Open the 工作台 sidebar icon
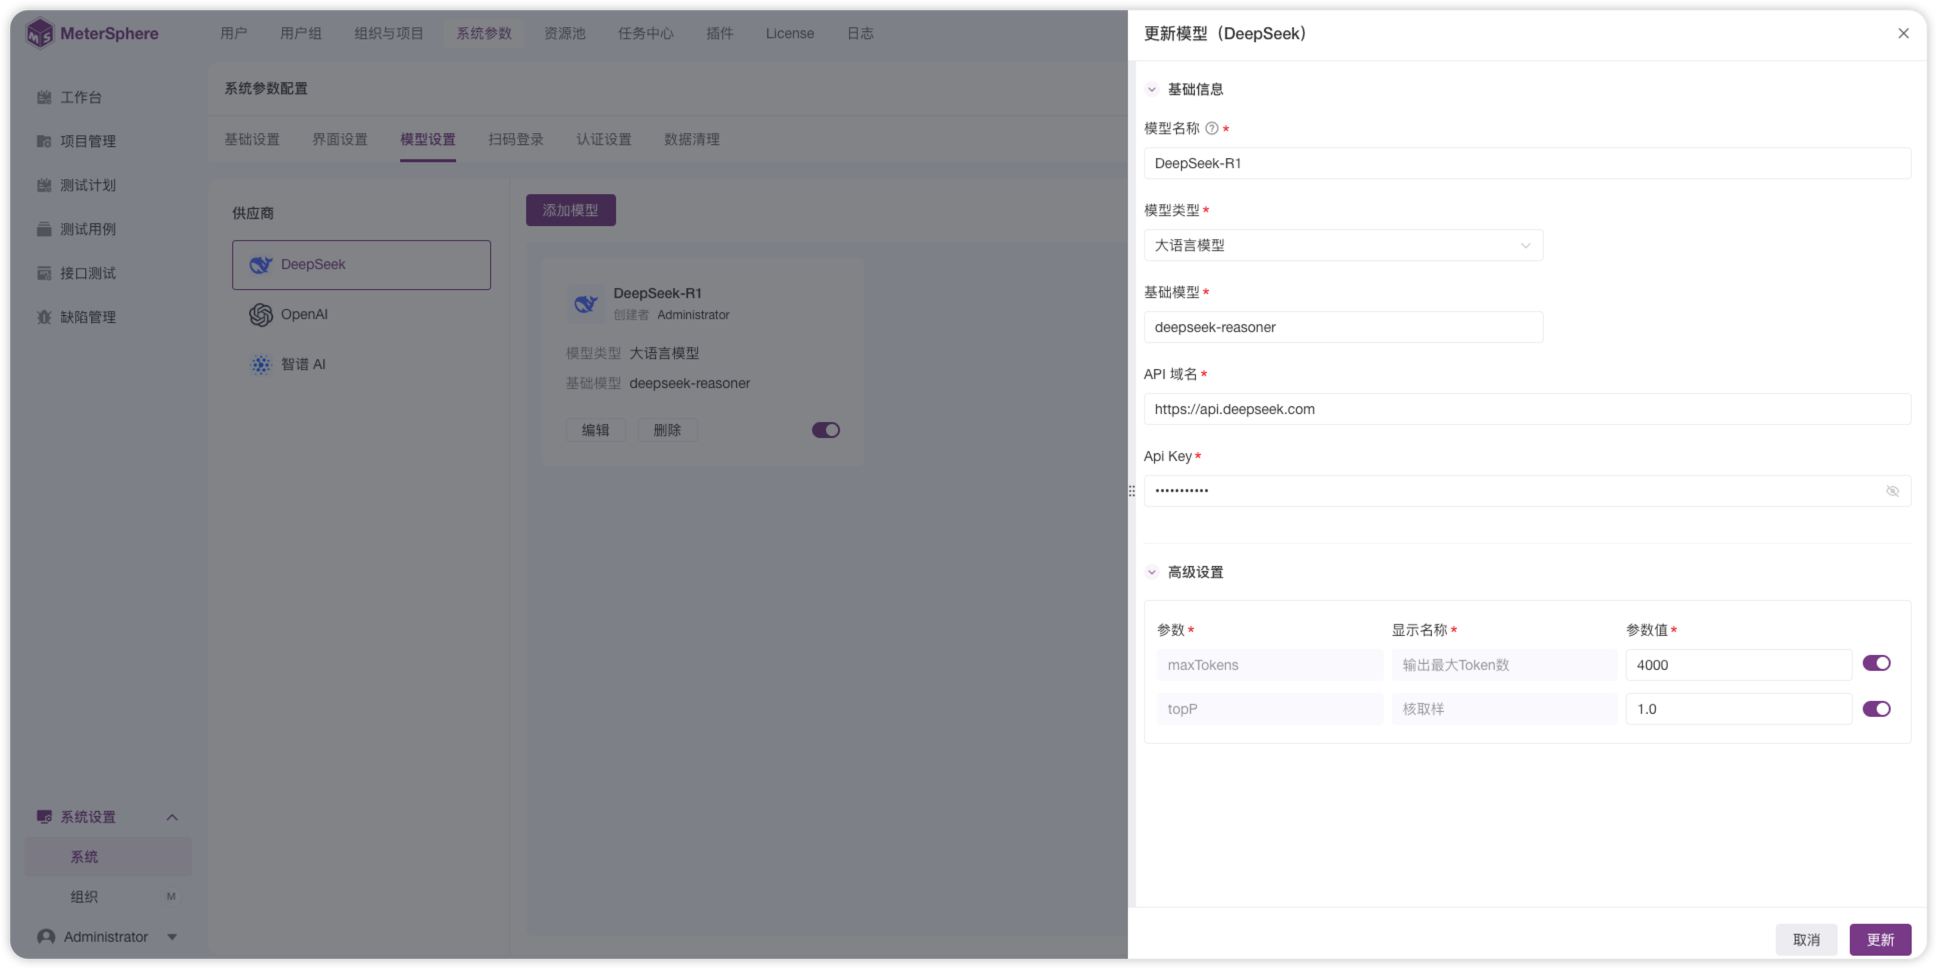The width and height of the screenshot is (1937, 969). pyautogui.click(x=44, y=97)
